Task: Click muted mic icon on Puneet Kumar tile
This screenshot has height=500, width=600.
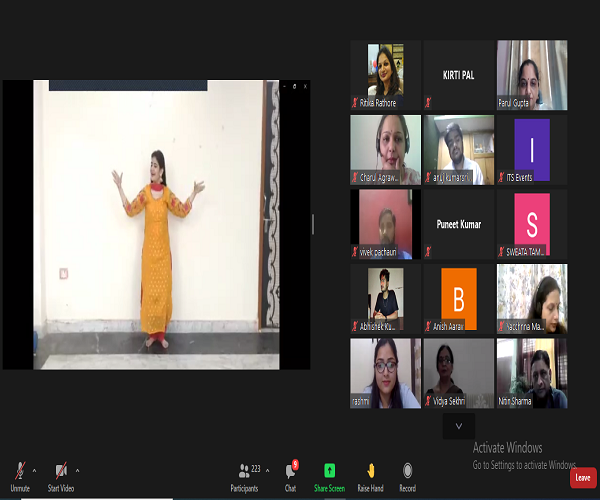Action: coord(428,252)
